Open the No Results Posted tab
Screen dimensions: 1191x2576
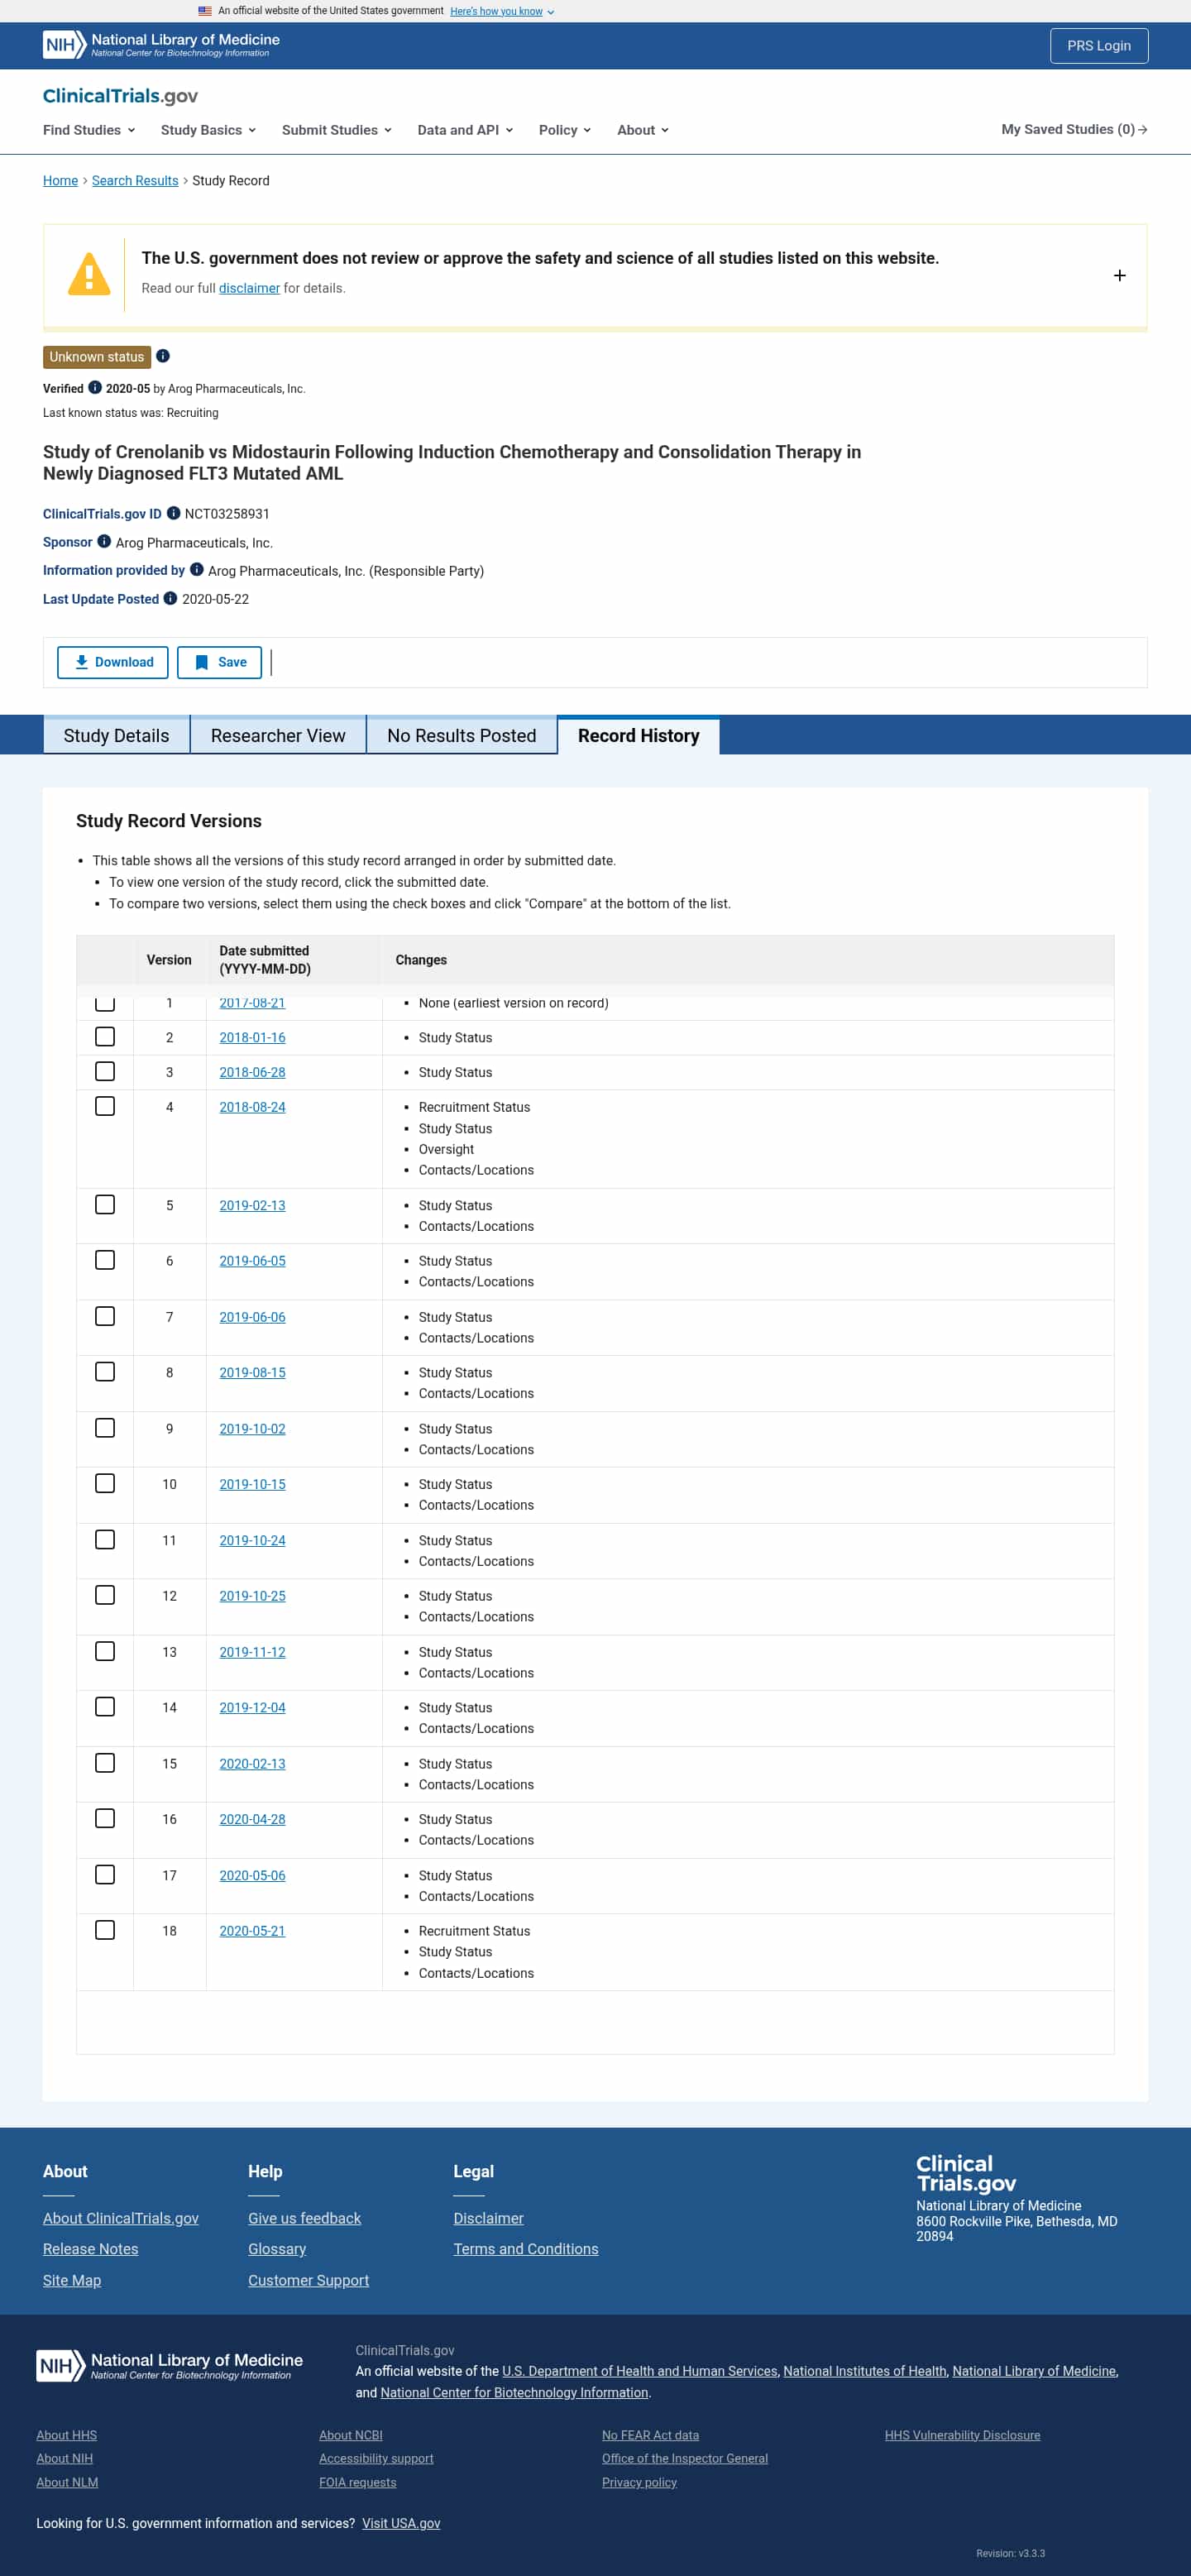pyautogui.click(x=462, y=735)
